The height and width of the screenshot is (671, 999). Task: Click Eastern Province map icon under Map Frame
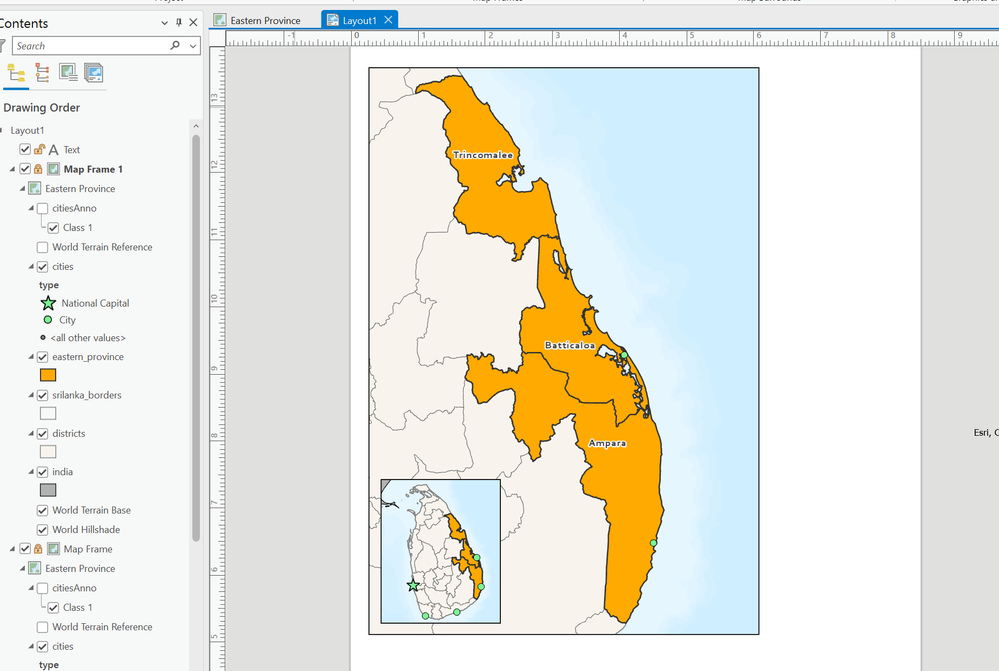click(34, 568)
